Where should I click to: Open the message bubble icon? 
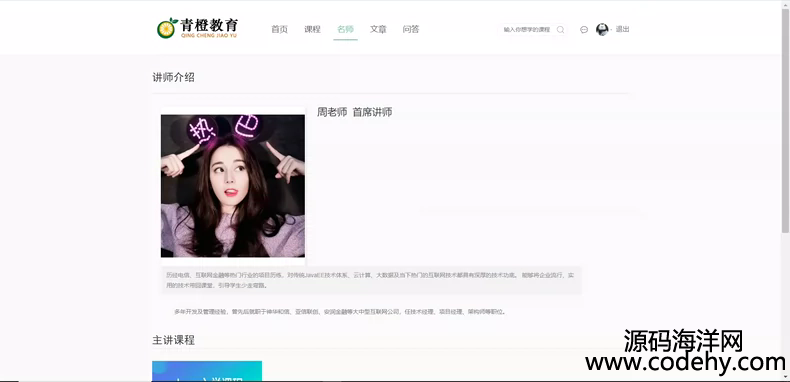584,30
